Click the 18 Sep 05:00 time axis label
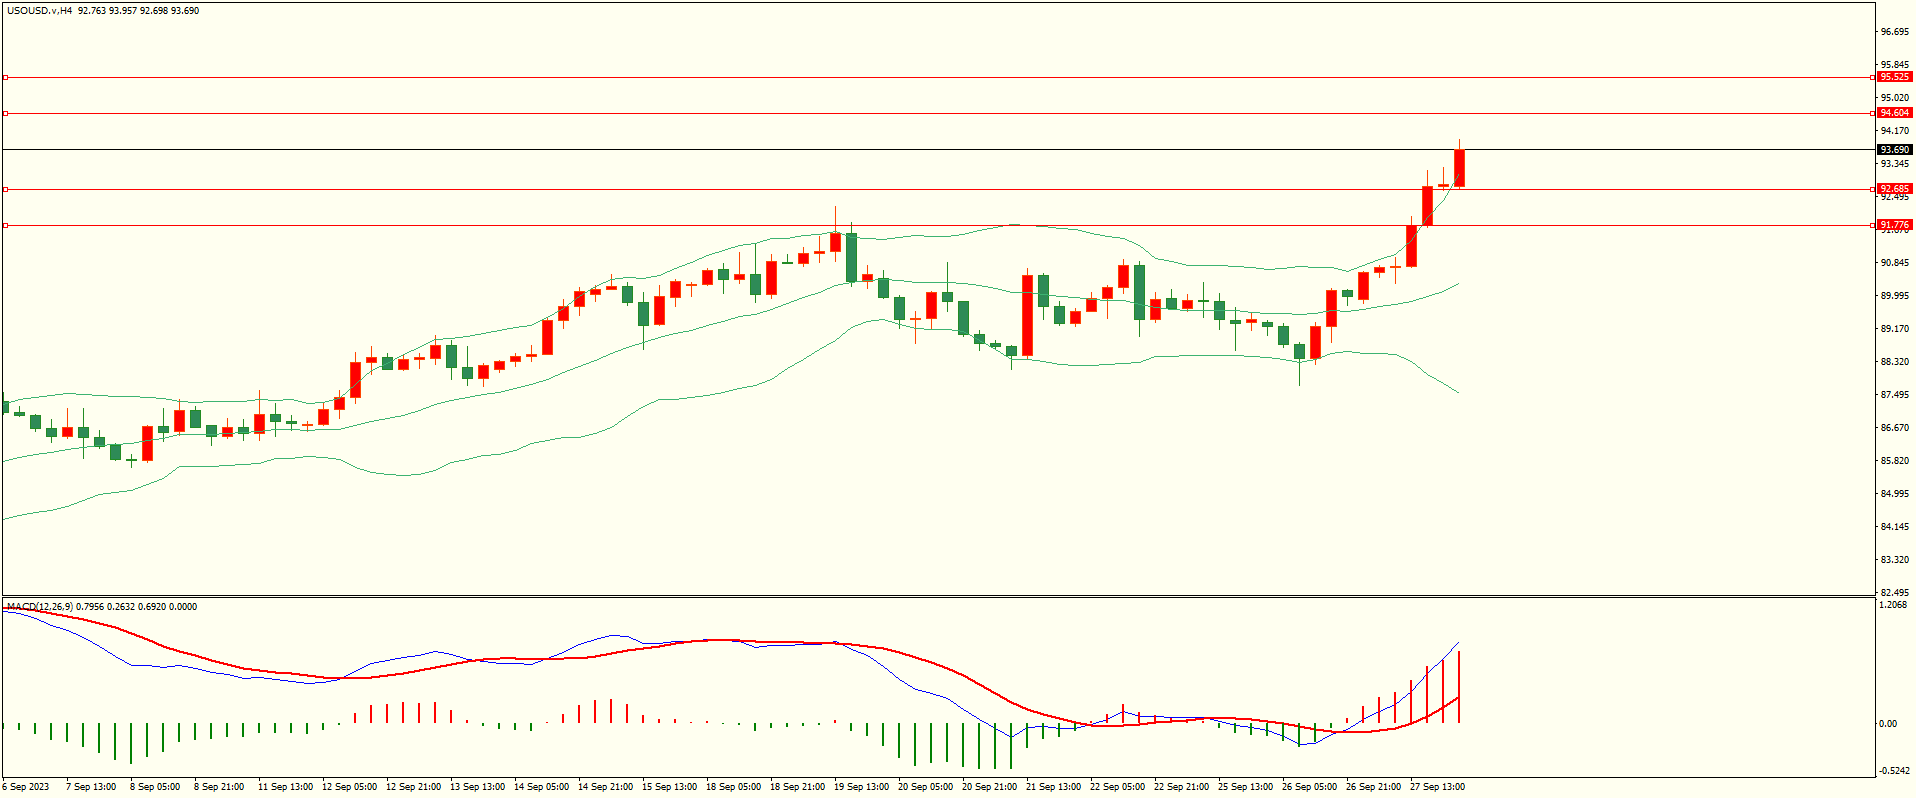 click(x=733, y=787)
